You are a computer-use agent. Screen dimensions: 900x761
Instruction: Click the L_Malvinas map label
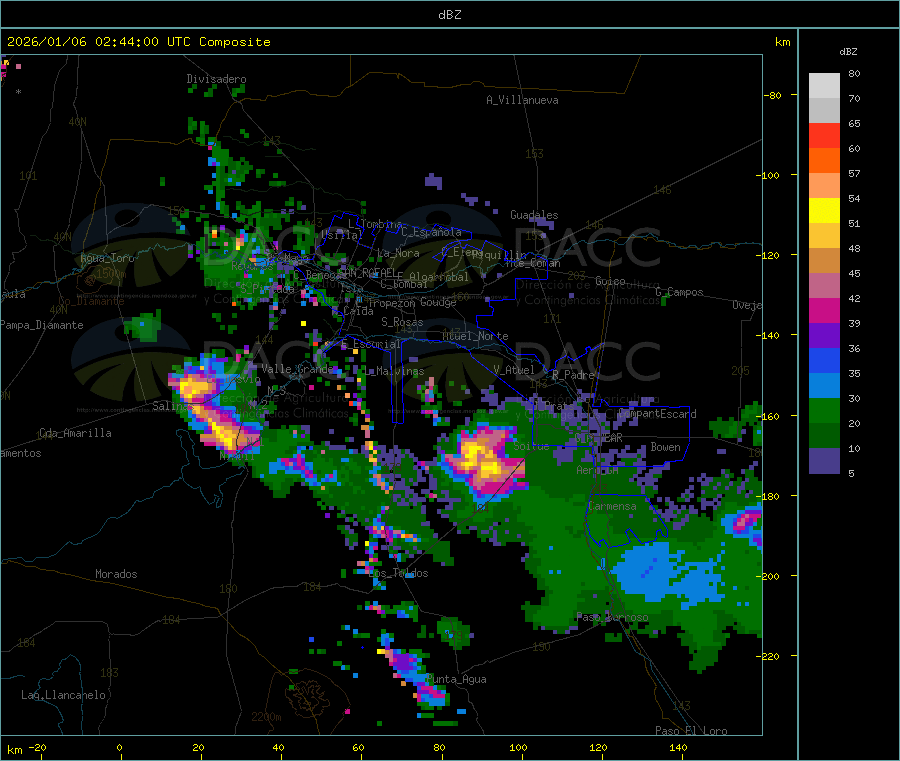pyautogui.click(x=394, y=372)
